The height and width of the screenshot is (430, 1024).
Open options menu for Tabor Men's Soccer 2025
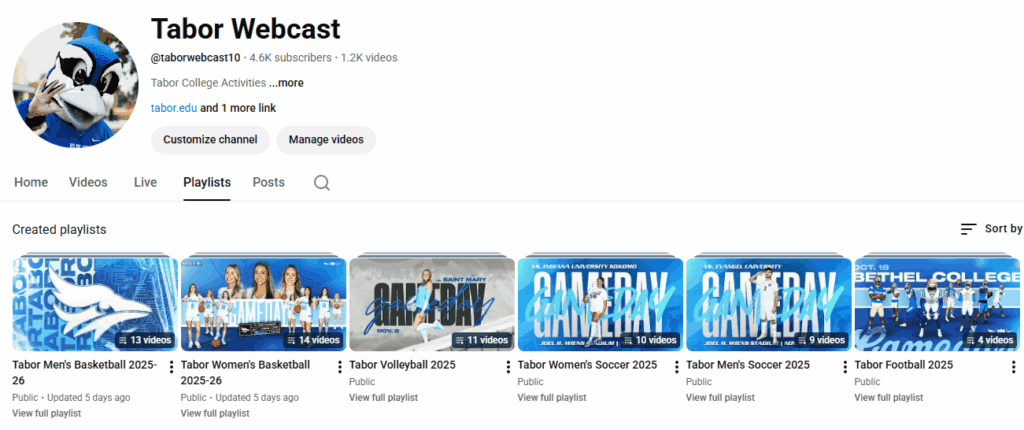point(845,367)
